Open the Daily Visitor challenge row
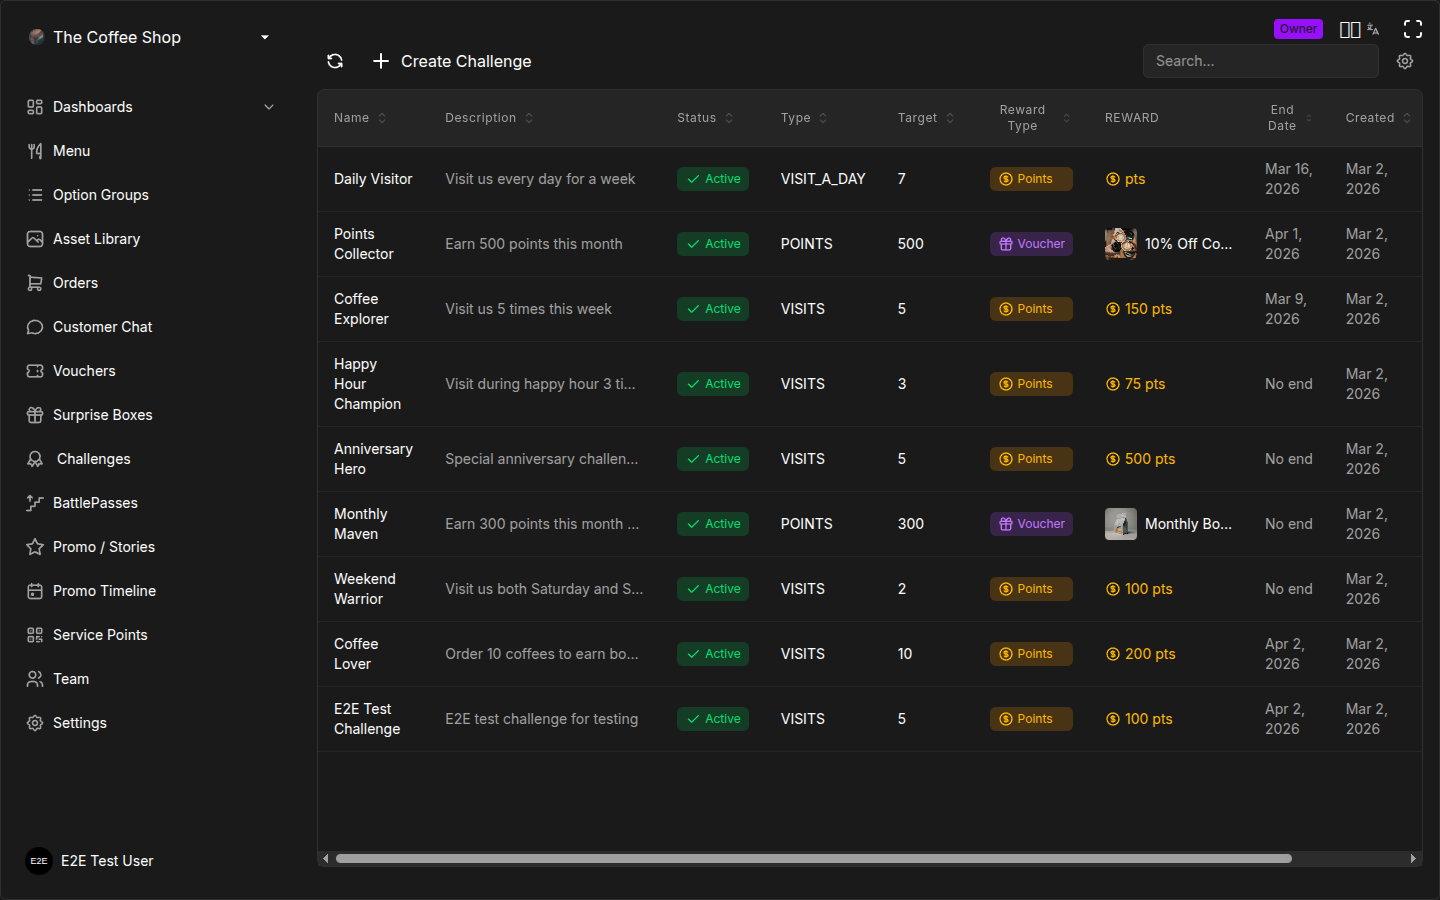This screenshot has width=1440, height=900. click(x=373, y=179)
